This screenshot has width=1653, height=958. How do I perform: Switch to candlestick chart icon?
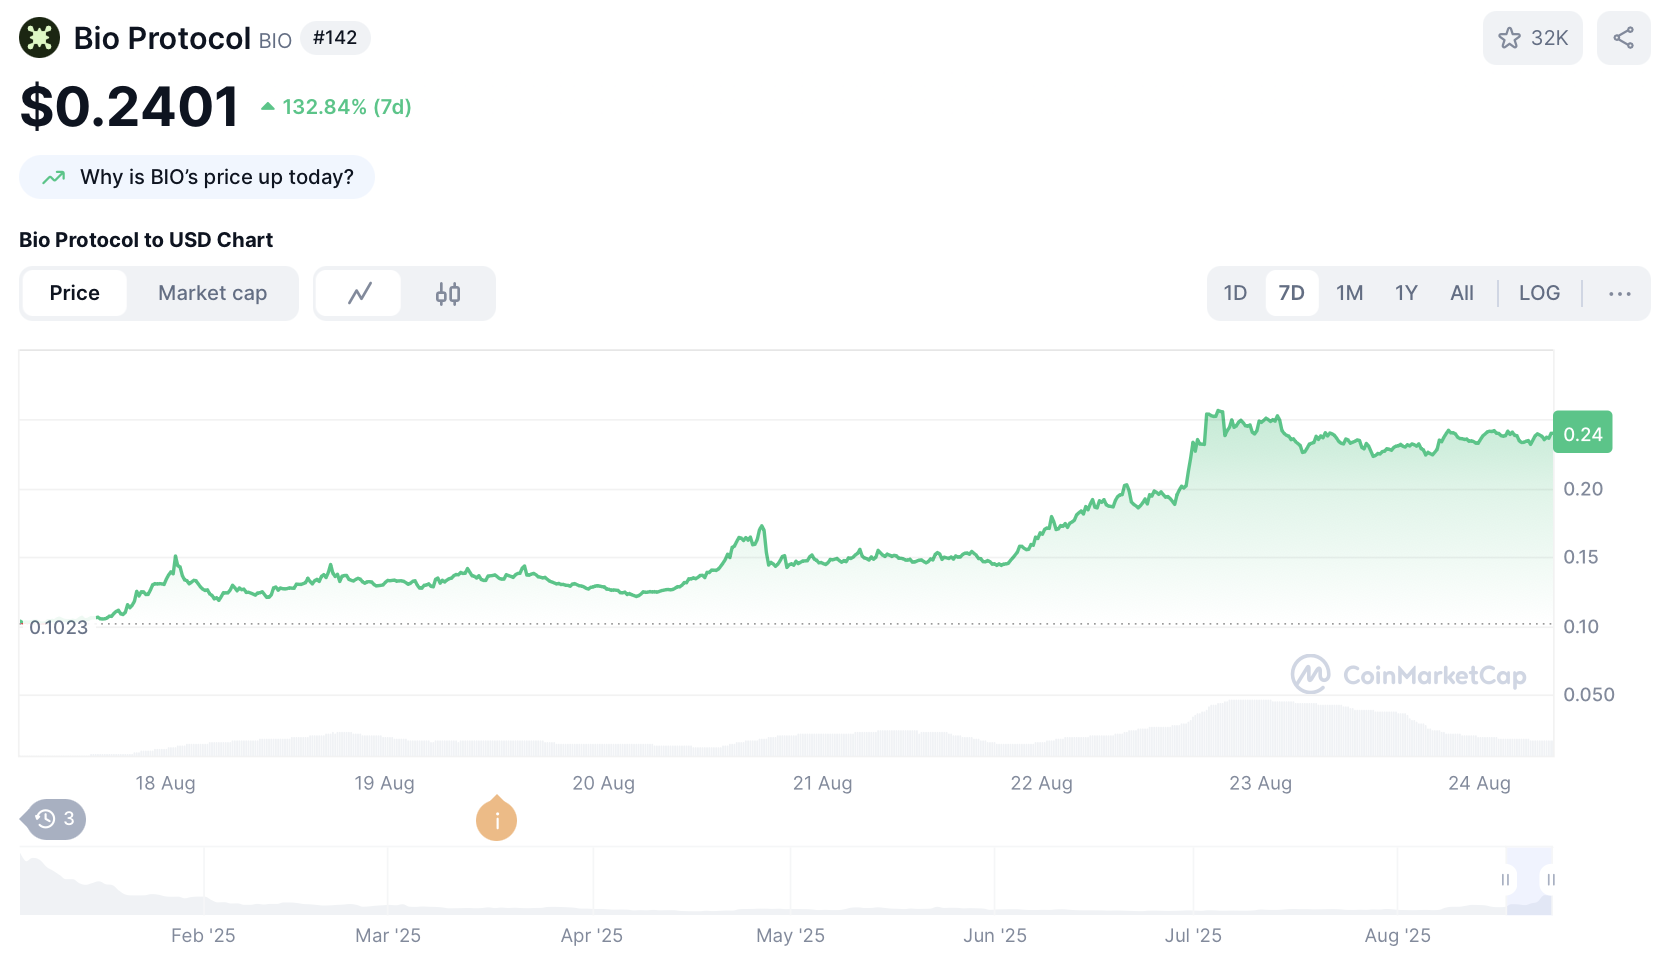tap(447, 293)
